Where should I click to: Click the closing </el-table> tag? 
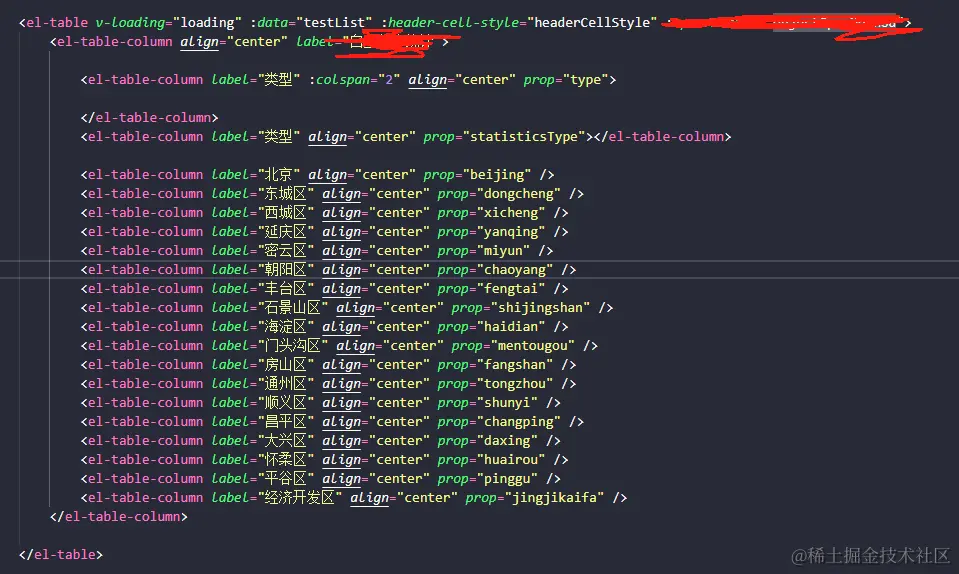pyautogui.click(x=61, y=554)
